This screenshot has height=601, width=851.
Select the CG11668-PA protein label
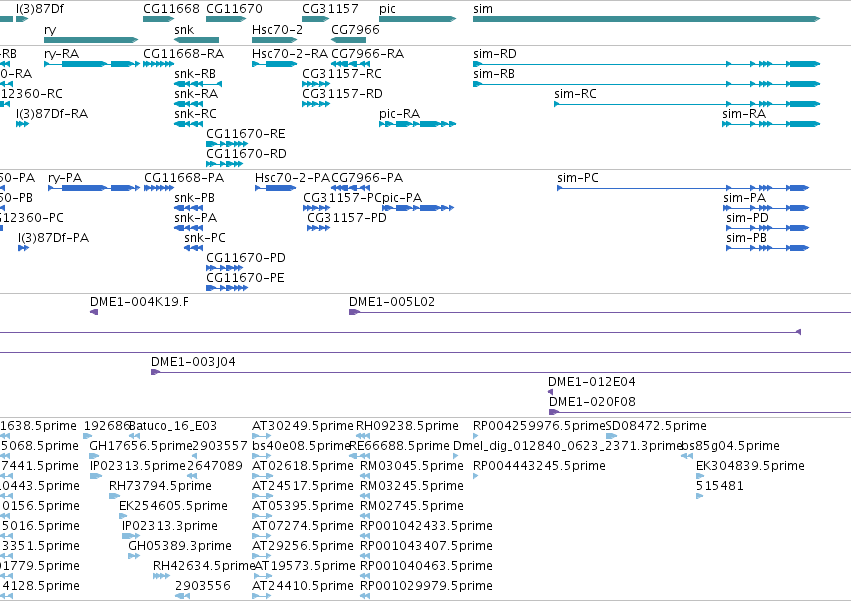tap(184, 178)
